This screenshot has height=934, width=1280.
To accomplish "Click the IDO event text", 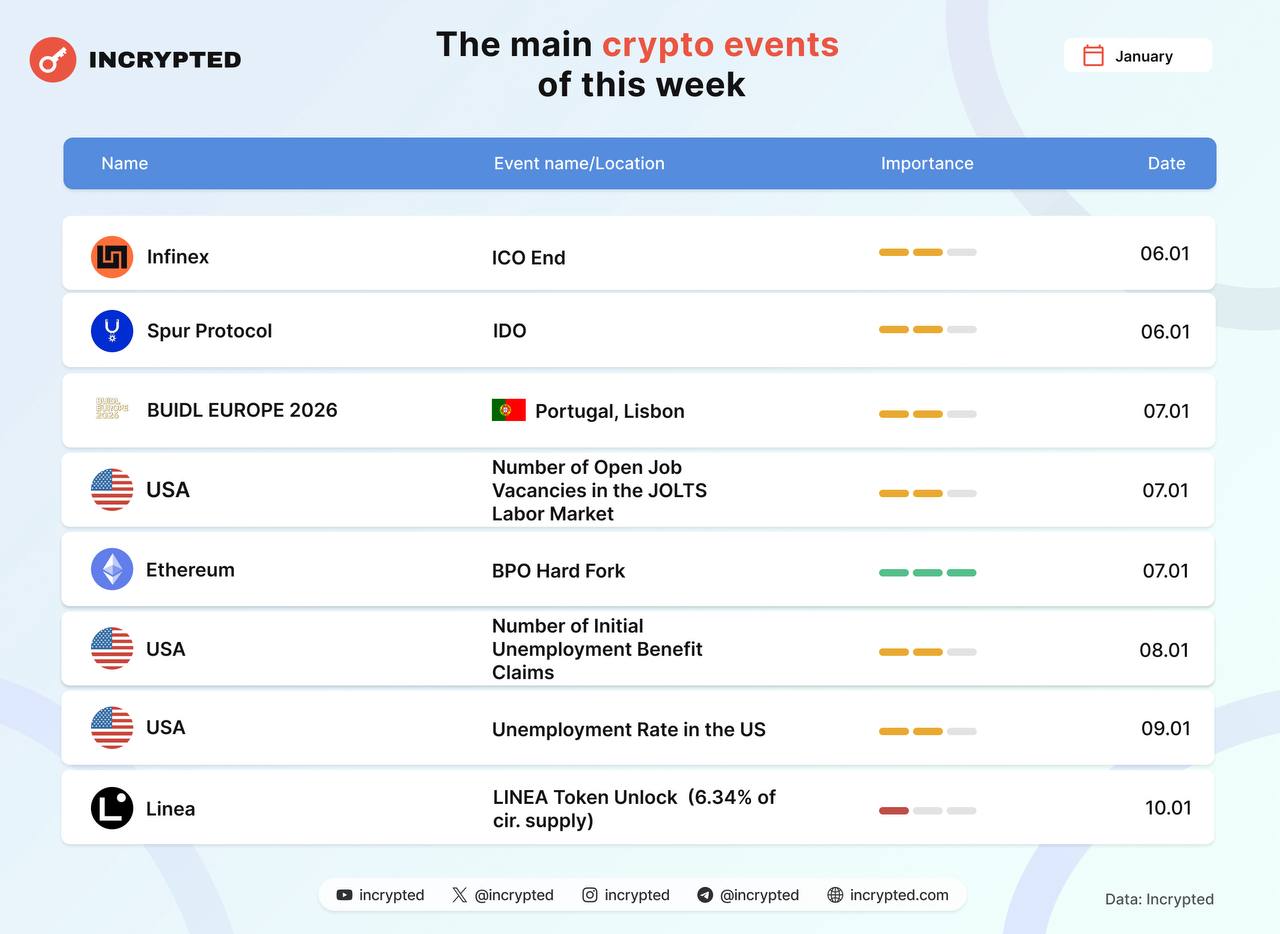I will pos(509,331).
